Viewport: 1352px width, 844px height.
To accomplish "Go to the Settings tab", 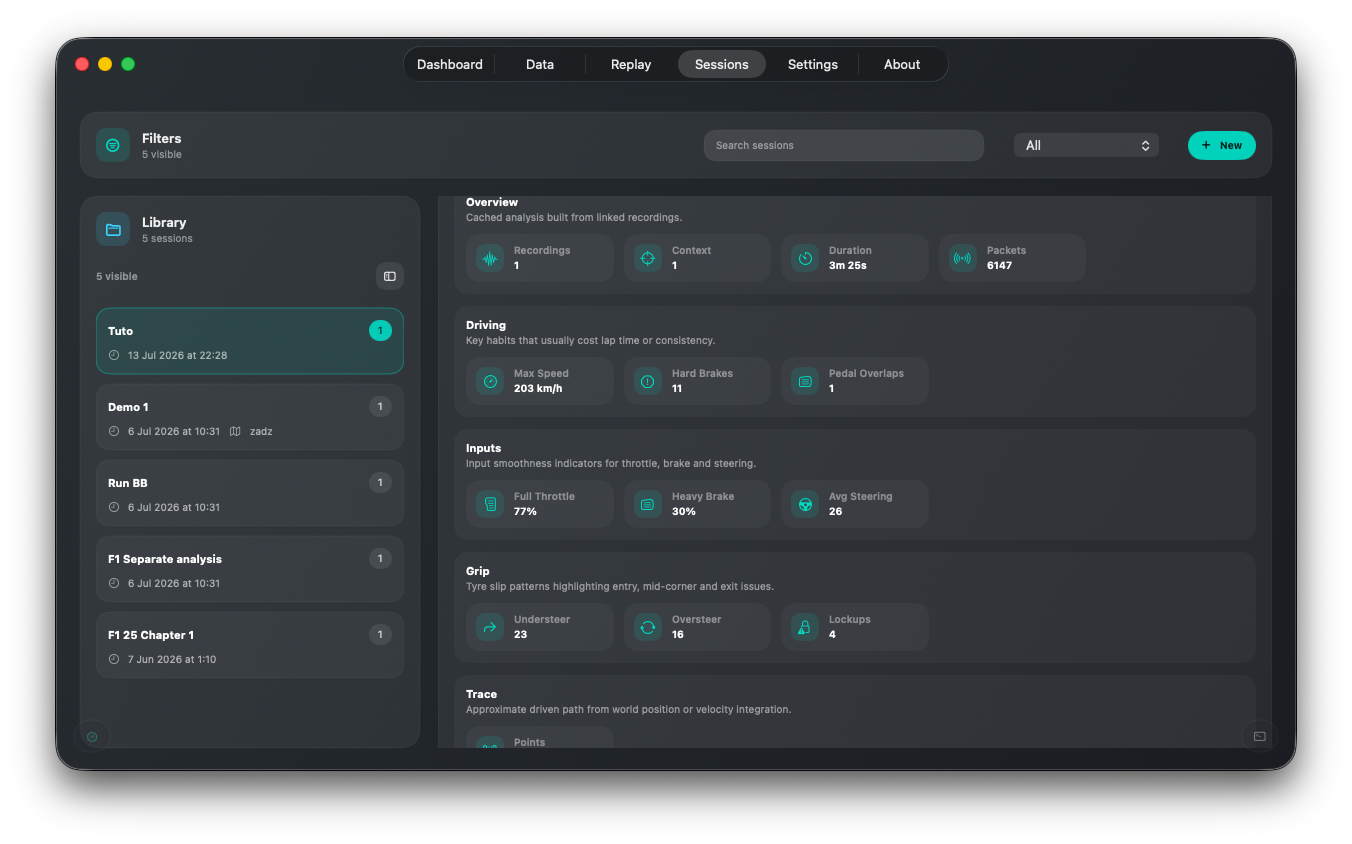I will point(813,64).
